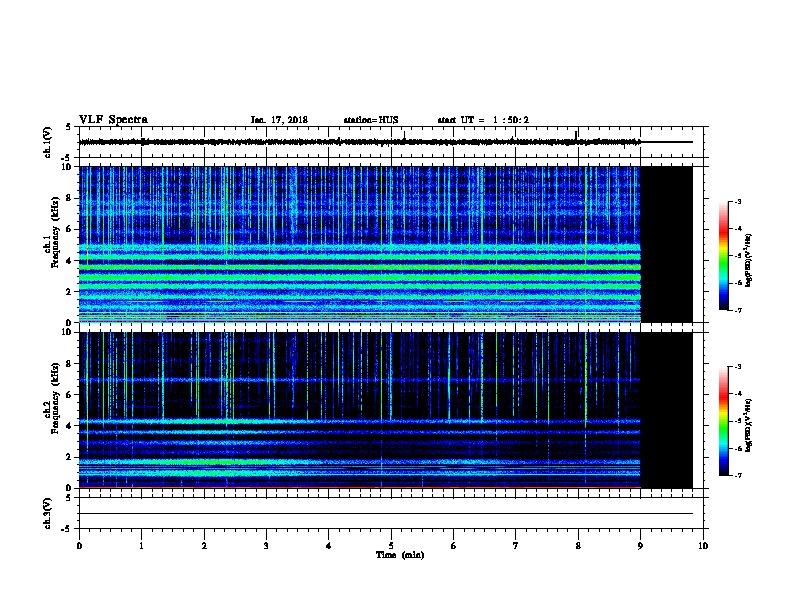Click the "Time (min)" axis title
The height and width of the screenshot is (612, 792).
tap(400, 555)
